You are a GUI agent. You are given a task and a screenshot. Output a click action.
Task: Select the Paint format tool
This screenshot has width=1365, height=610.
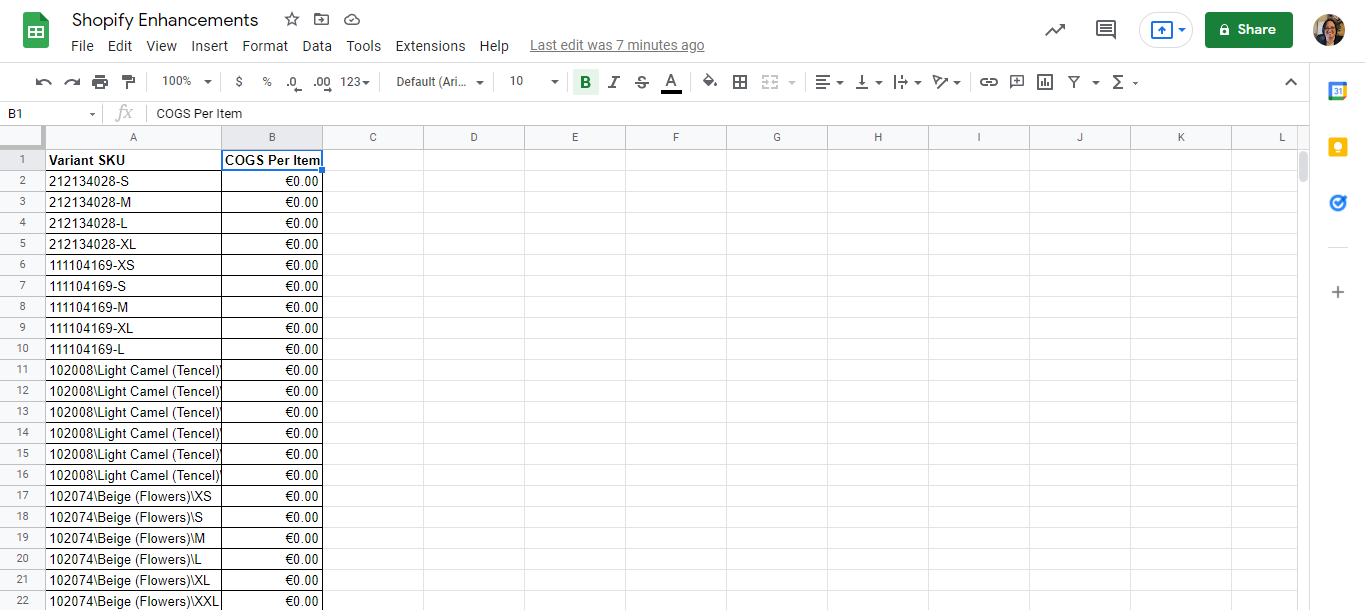128,82
